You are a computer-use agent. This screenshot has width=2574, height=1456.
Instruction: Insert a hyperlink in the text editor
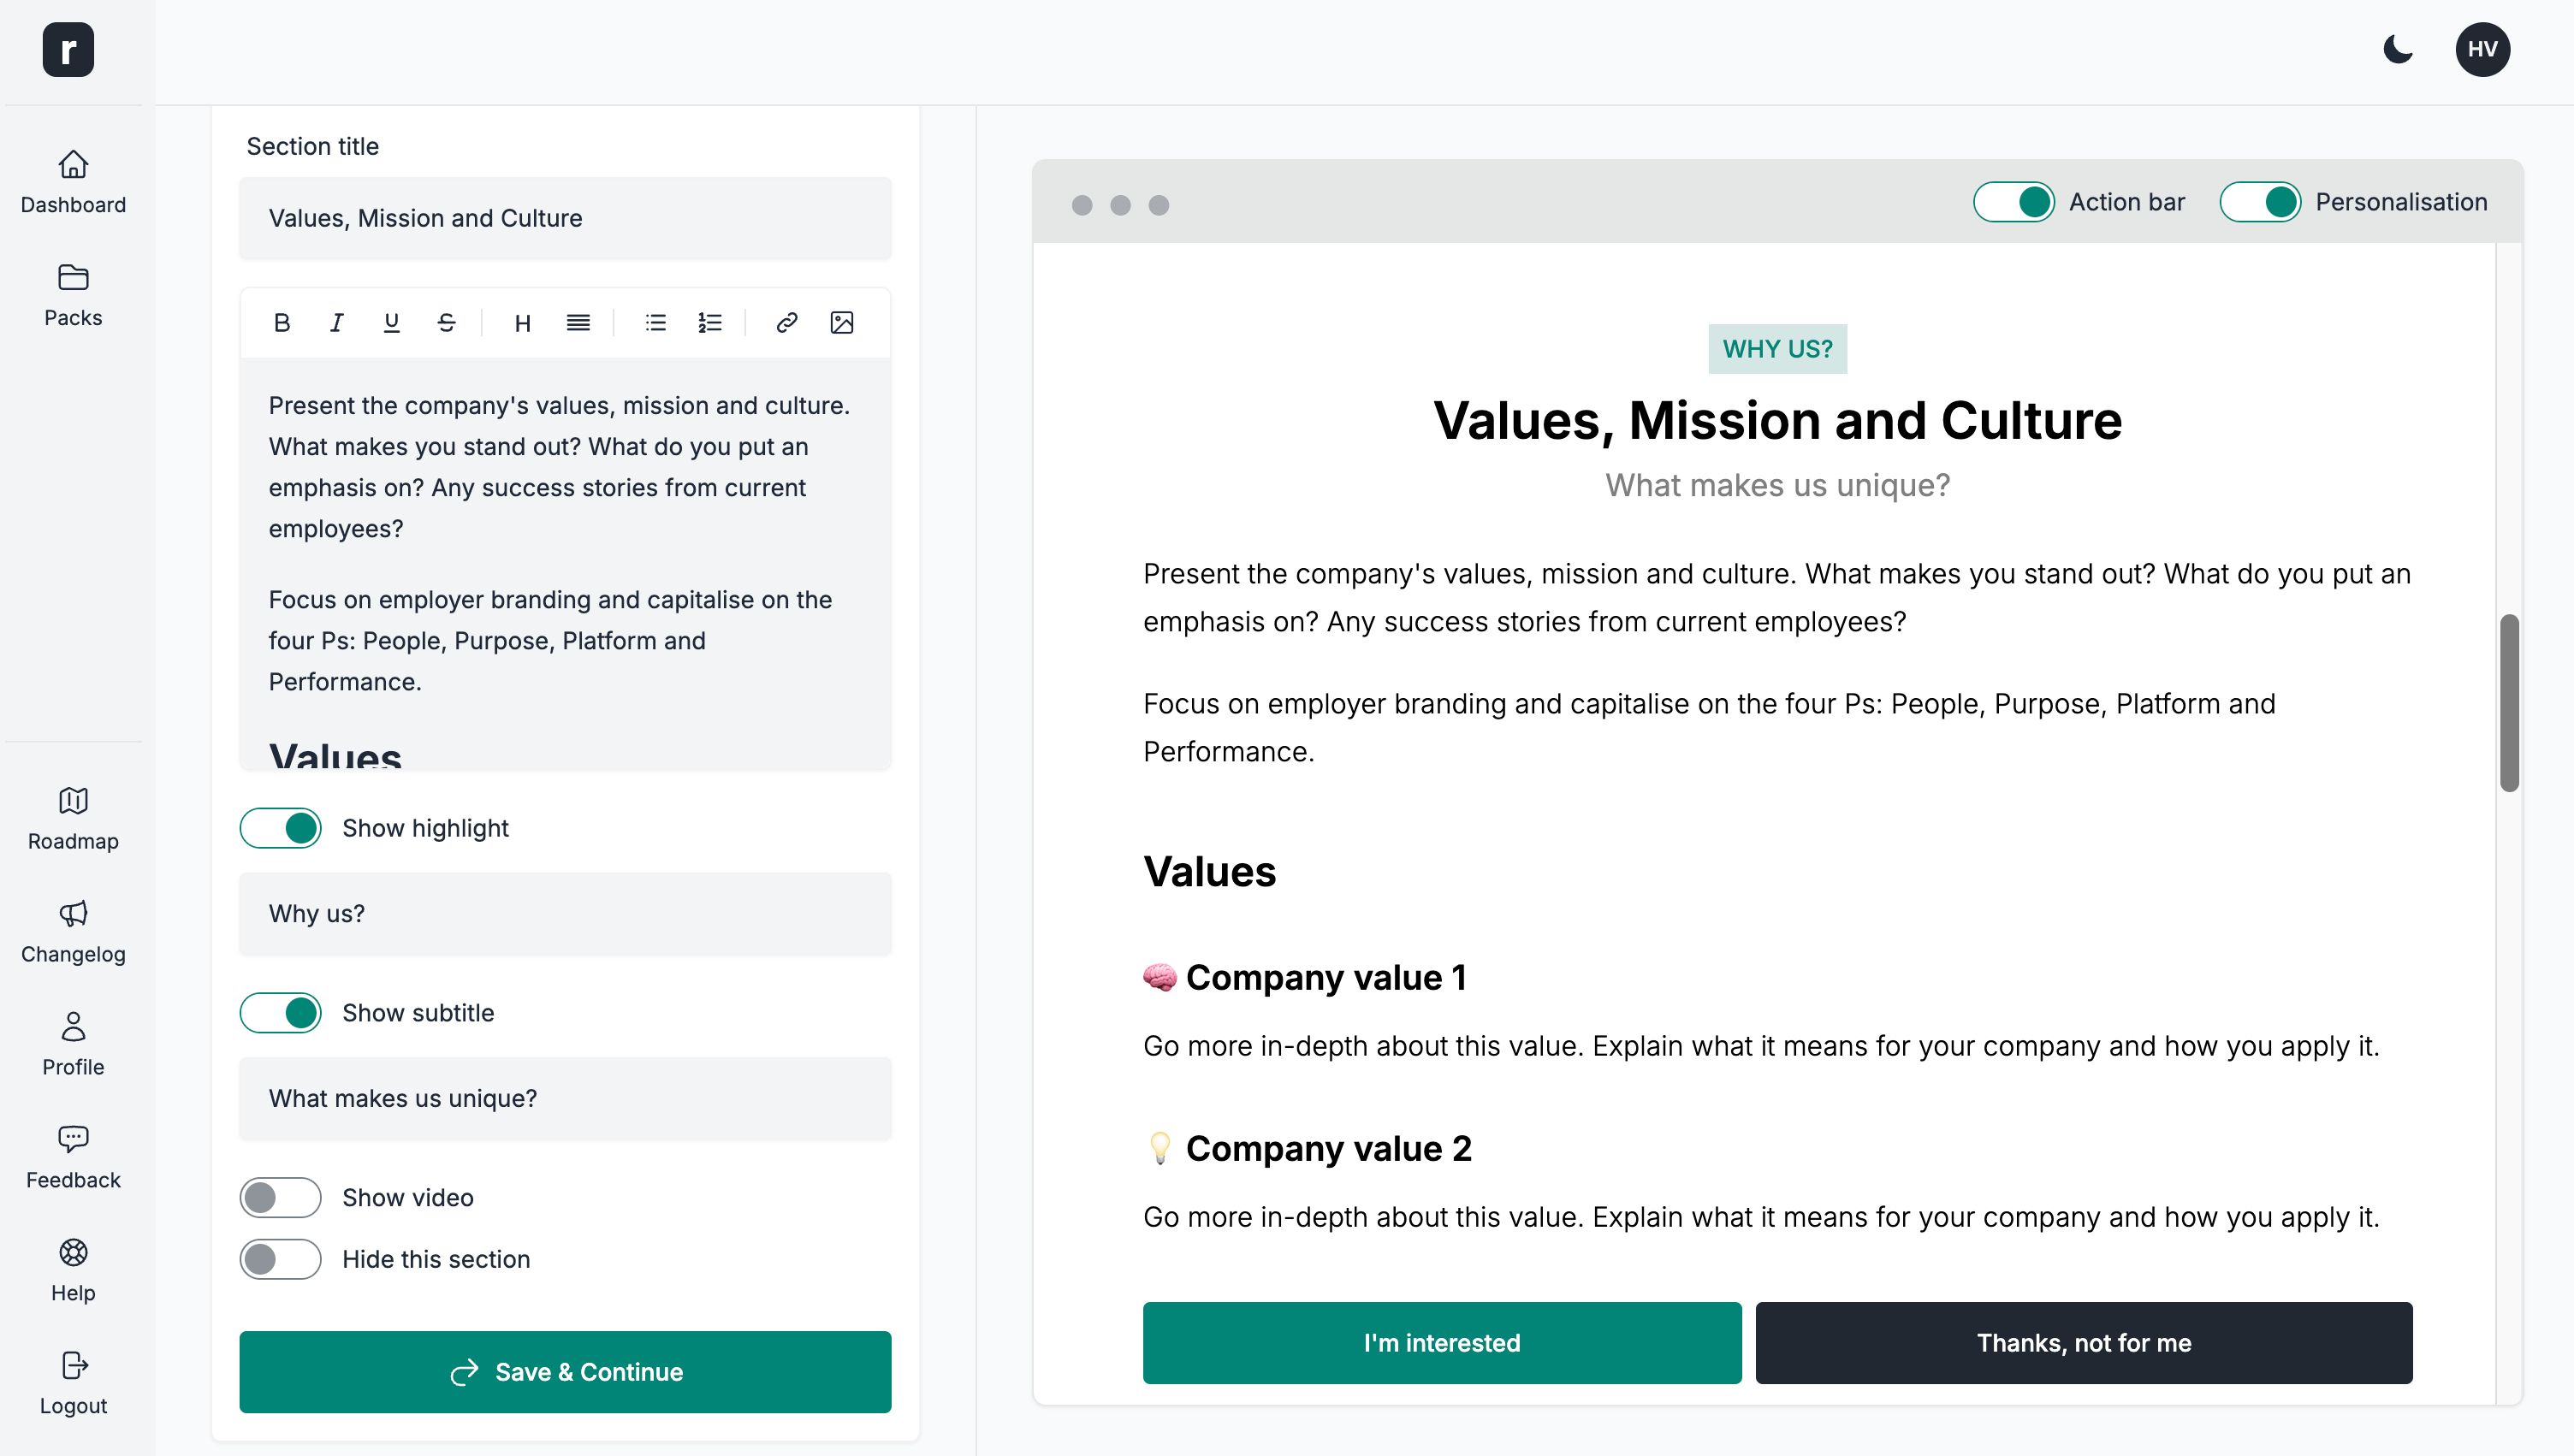[x=786, y=322]
